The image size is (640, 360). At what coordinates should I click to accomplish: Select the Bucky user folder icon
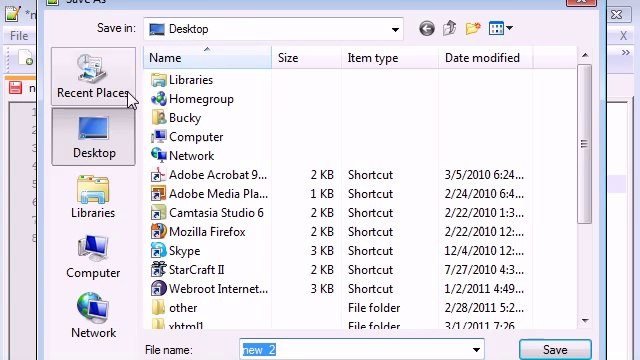tap(158, 118)
